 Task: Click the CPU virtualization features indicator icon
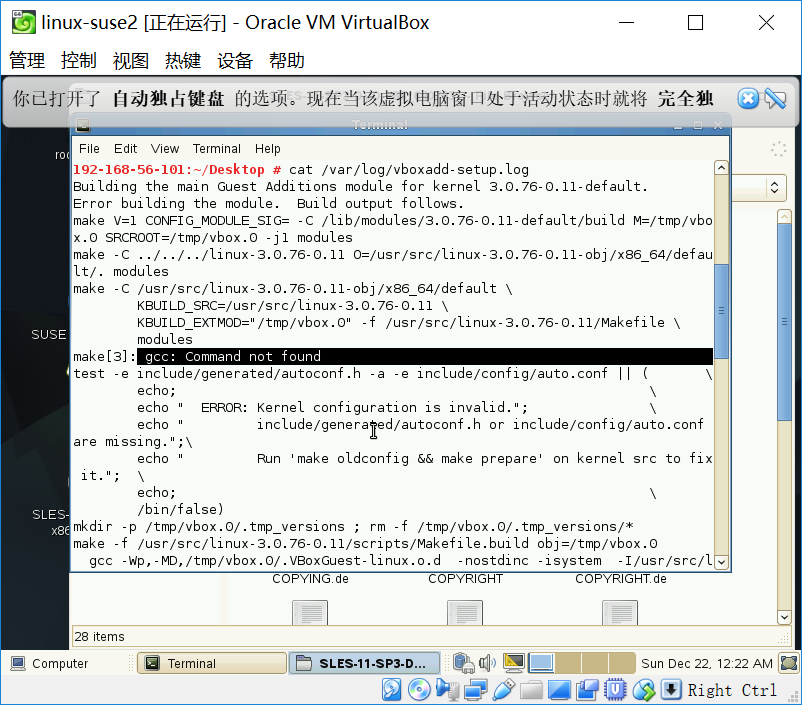coord(615,690)
